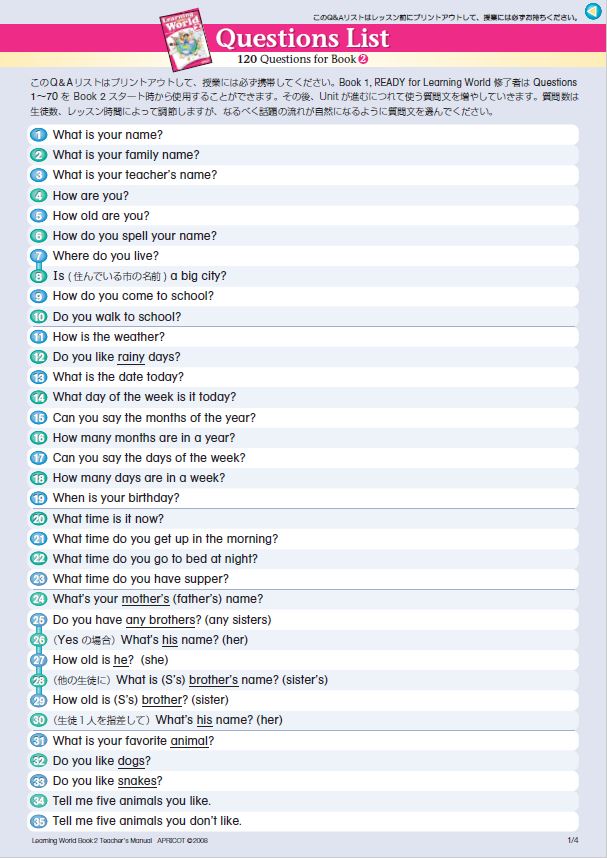The image size is (607, 858).
Task: Click the number 24 circle badge
Action: [x=39, y=599]
